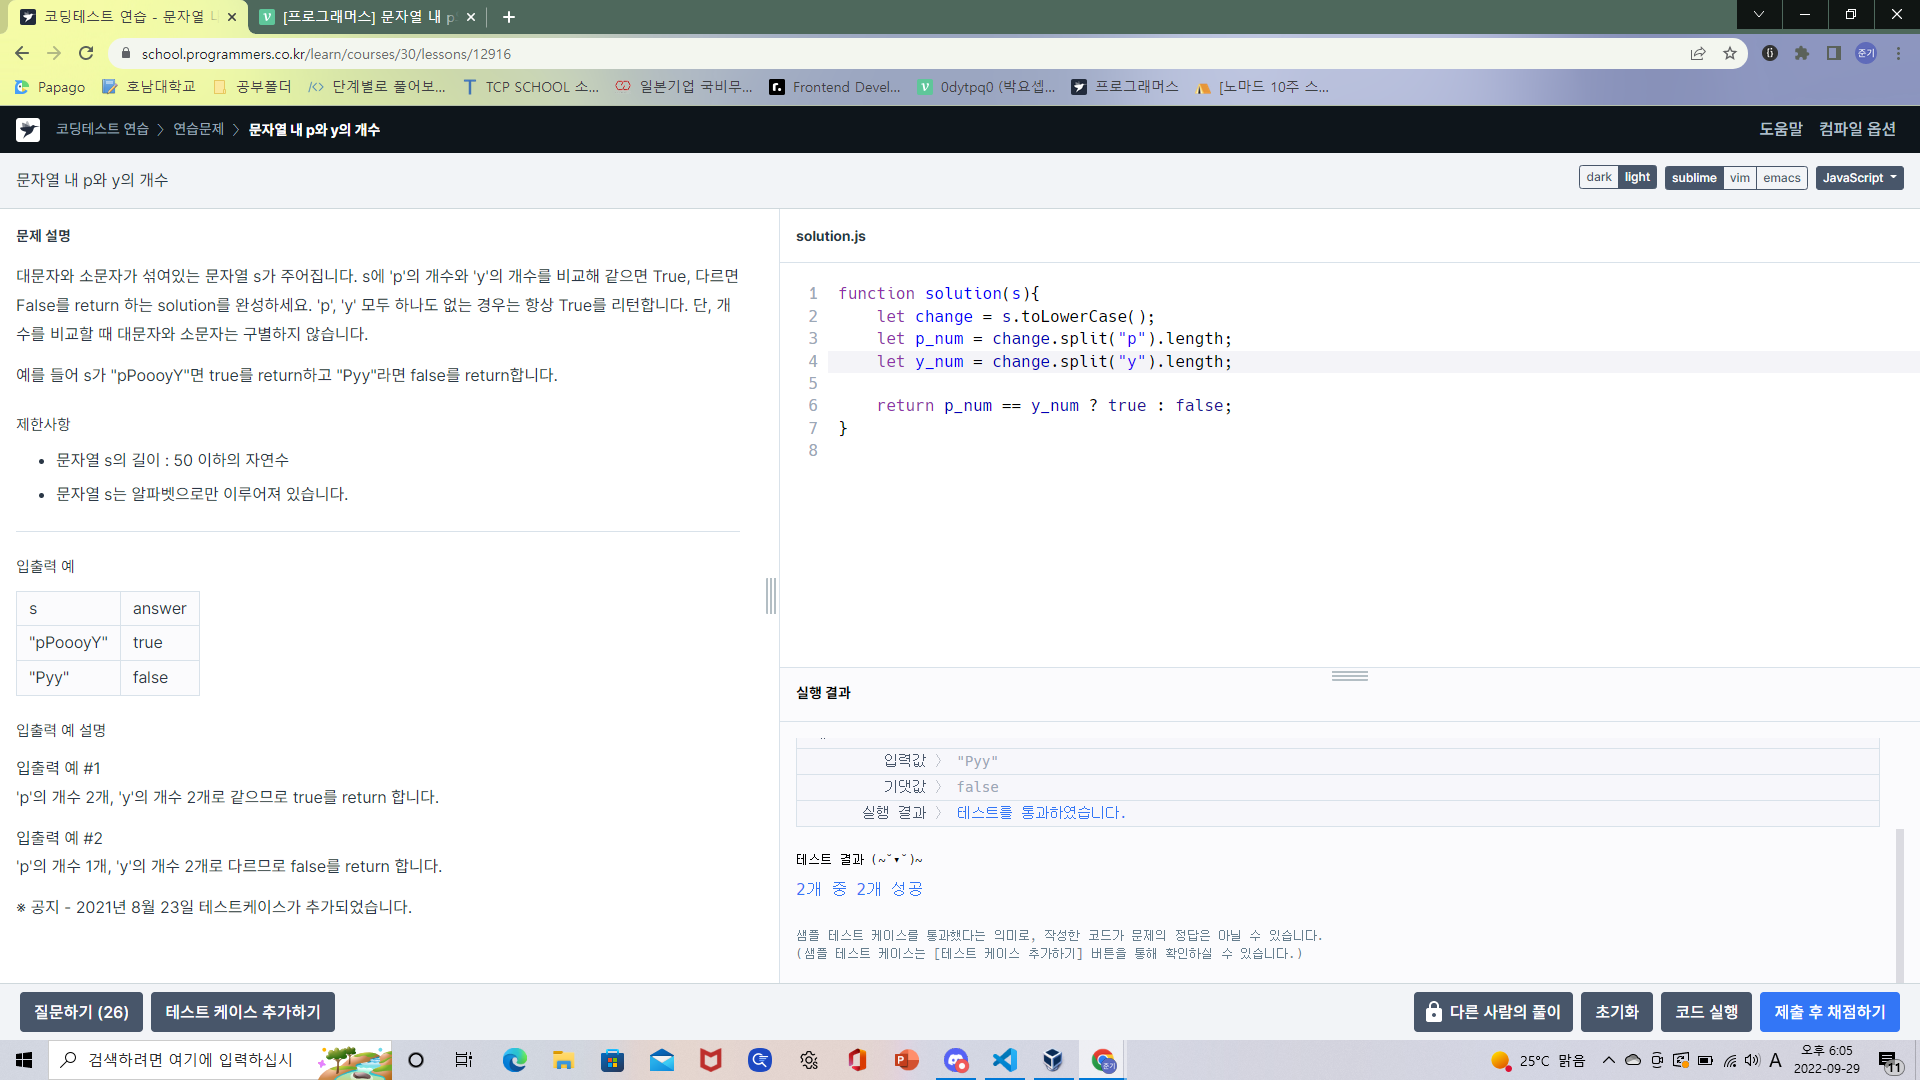Open Task View icon on taskbar
This screenshot has height=1080, width=1920.
[464, 1060]
